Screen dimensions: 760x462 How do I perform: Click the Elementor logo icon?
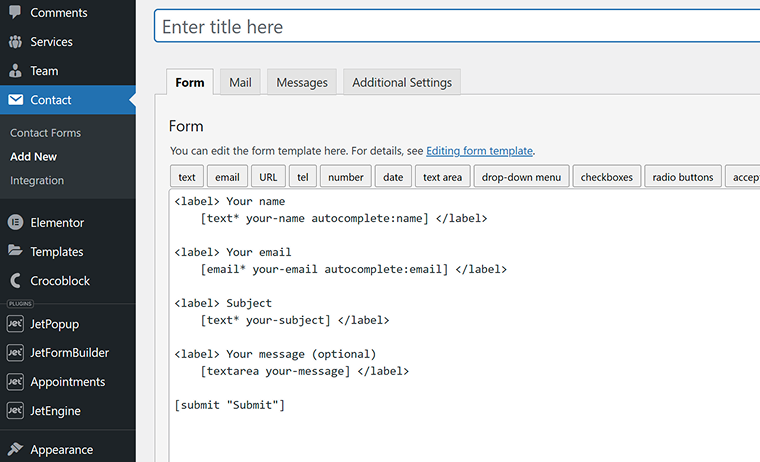point(15,223)
